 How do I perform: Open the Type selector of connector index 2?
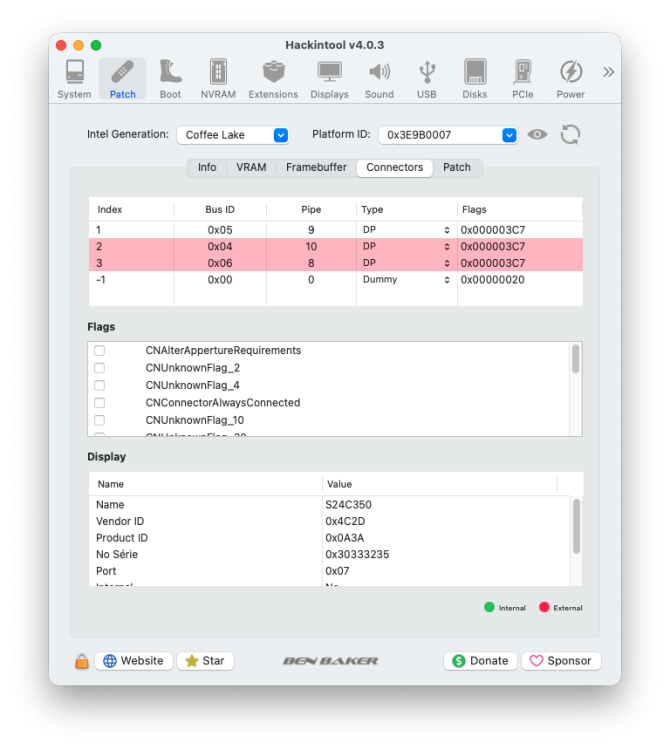click(x=406, y=246)
